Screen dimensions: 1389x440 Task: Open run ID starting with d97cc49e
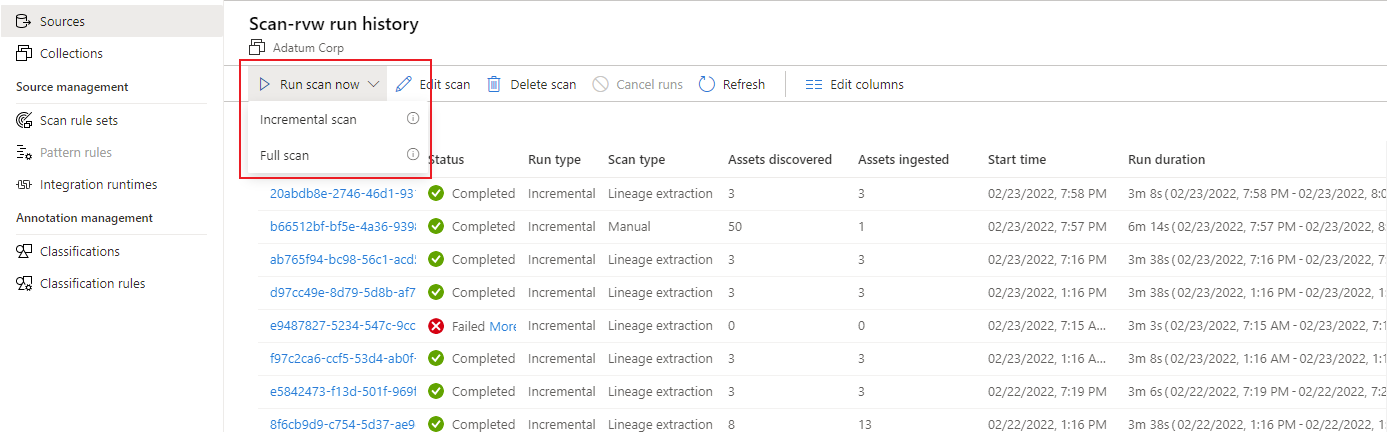(x=342, y=292)
